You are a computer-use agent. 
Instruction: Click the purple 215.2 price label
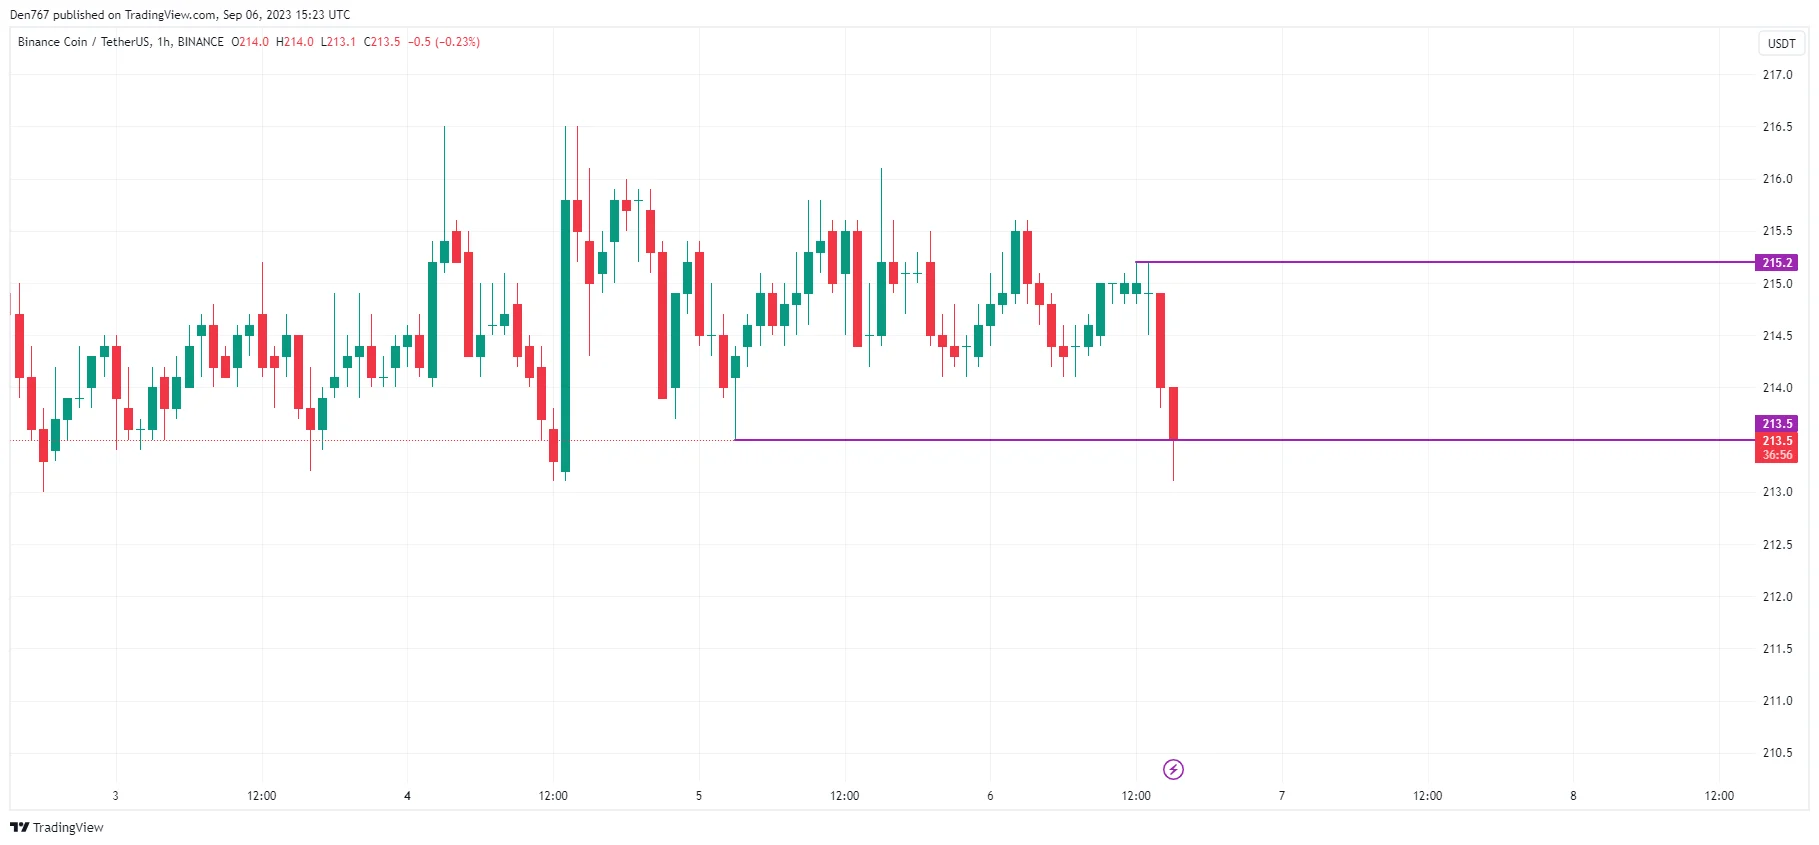[x=1776, y=262]
